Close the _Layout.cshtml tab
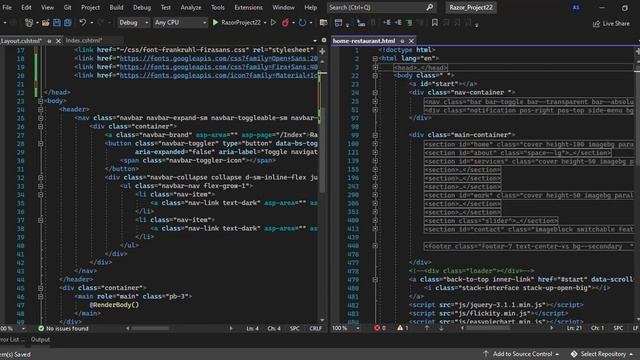This screenshot has width=640, height=360. pyautogui.click(x=58, y=41)
